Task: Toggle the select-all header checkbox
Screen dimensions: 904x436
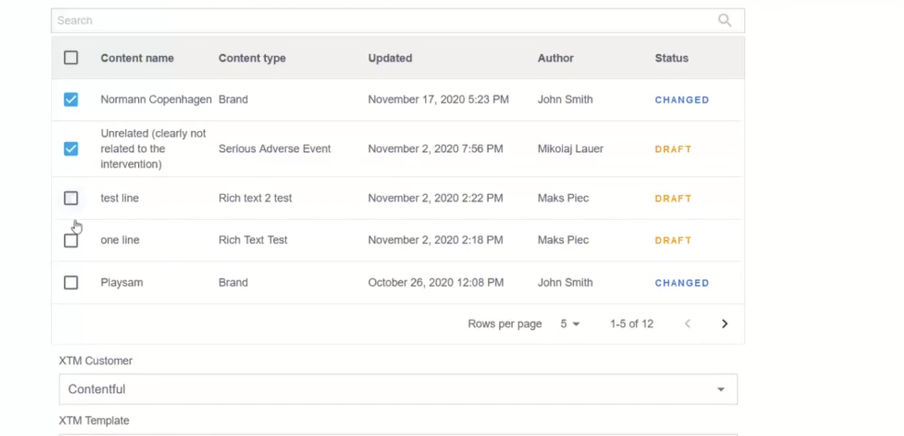Action: click(71, 58)
